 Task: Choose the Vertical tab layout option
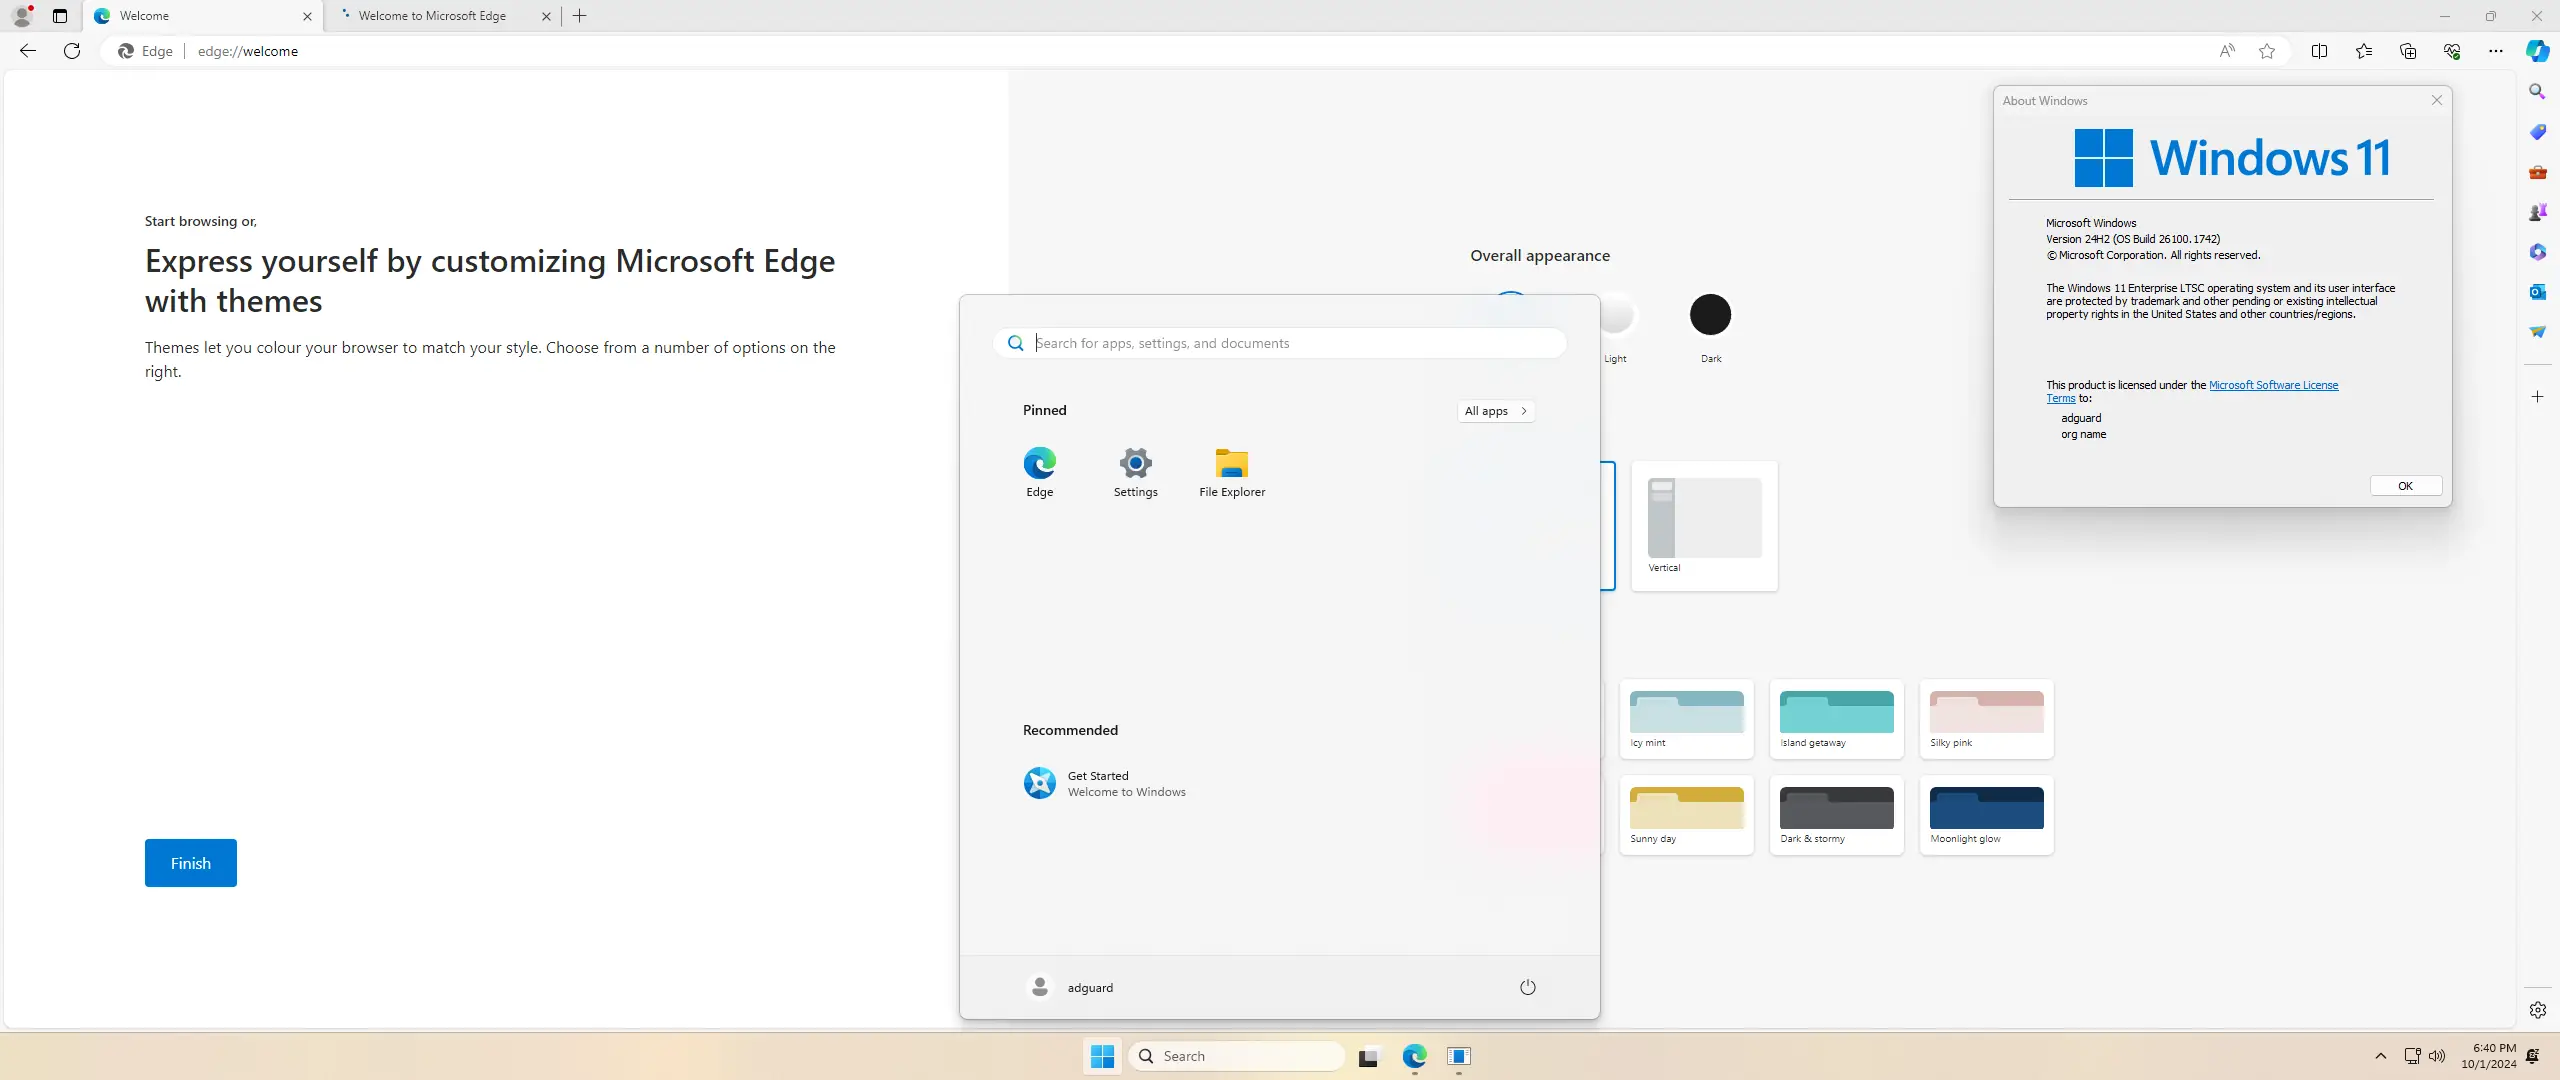click(x=1704, y=525)
